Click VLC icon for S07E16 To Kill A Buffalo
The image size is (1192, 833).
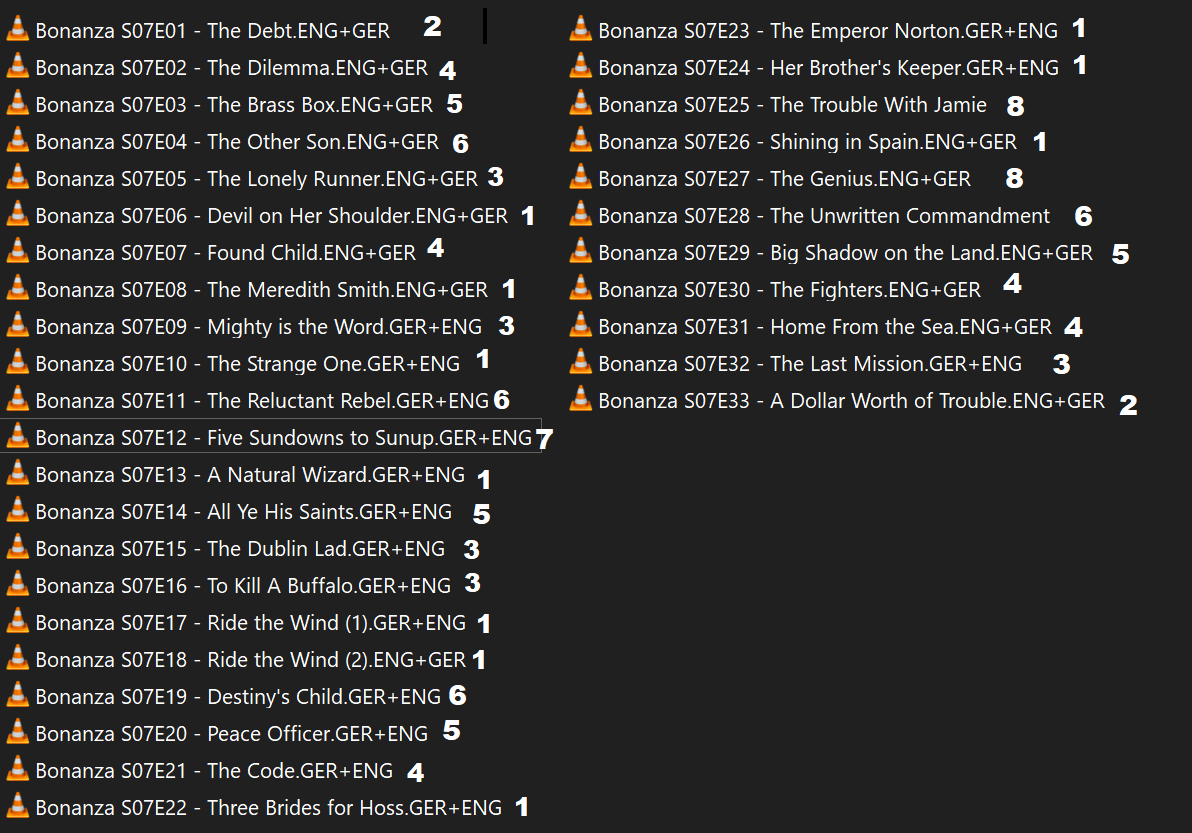17,584
